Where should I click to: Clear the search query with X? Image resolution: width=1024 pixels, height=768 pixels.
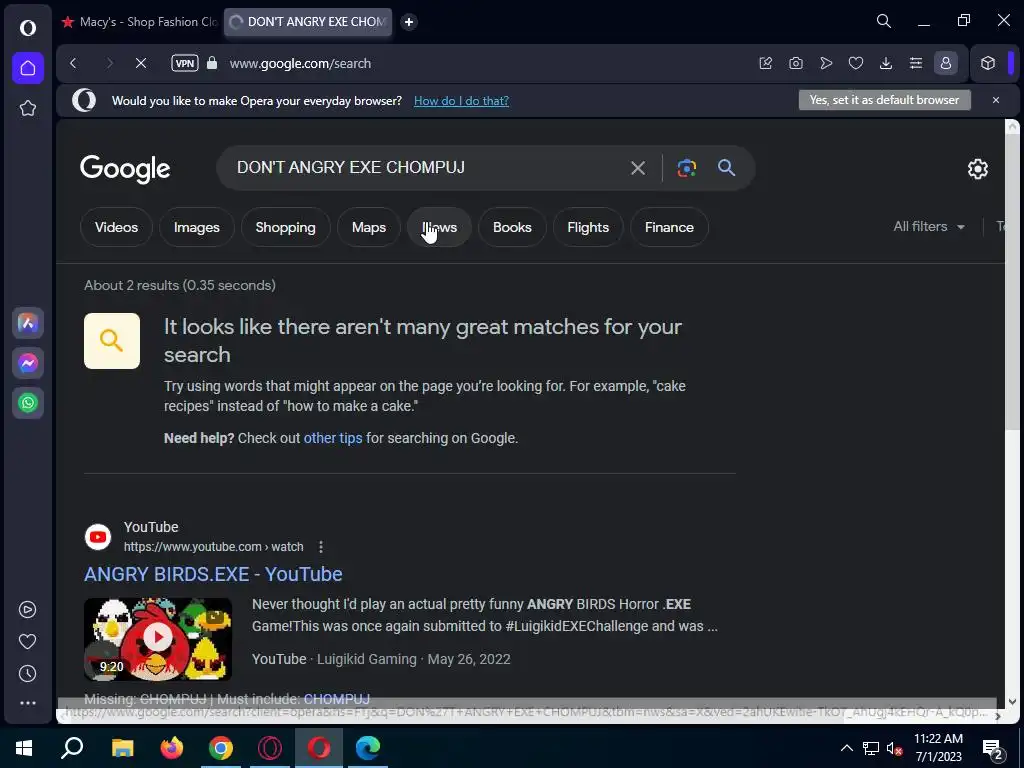[x=638, y=168]
